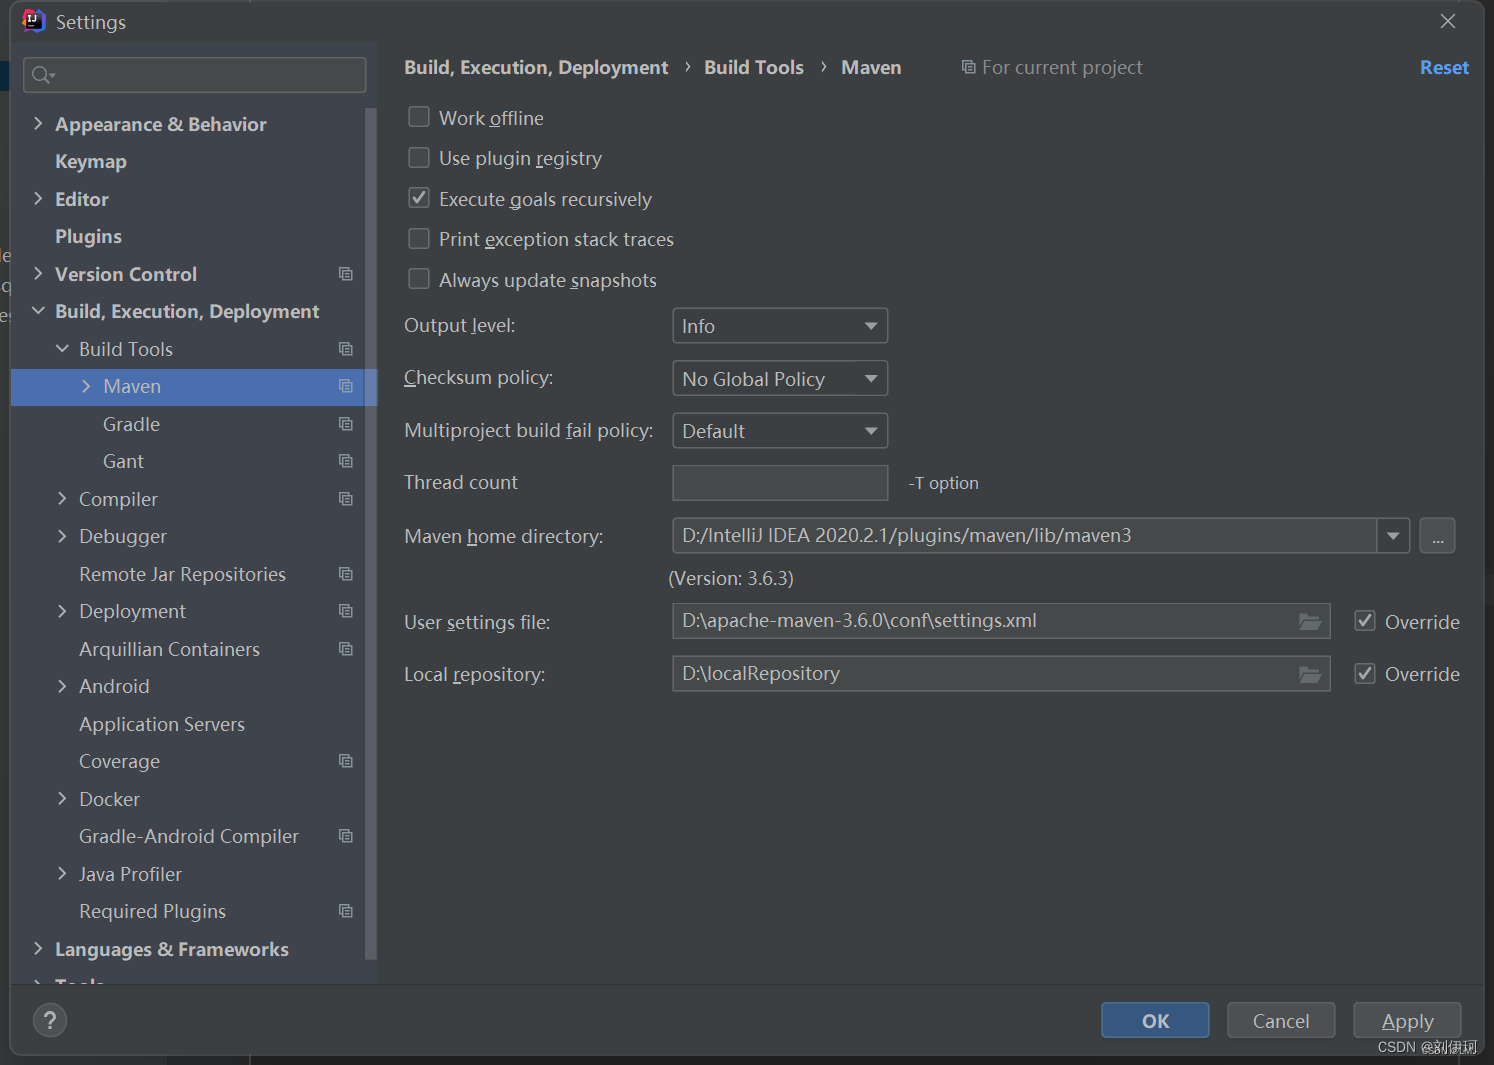Image resolution: width=1494 pixels, height=1065 pixels.
Task: Click the project-level icon beside Remote Jar Repositories
Action: pos(346,574)
